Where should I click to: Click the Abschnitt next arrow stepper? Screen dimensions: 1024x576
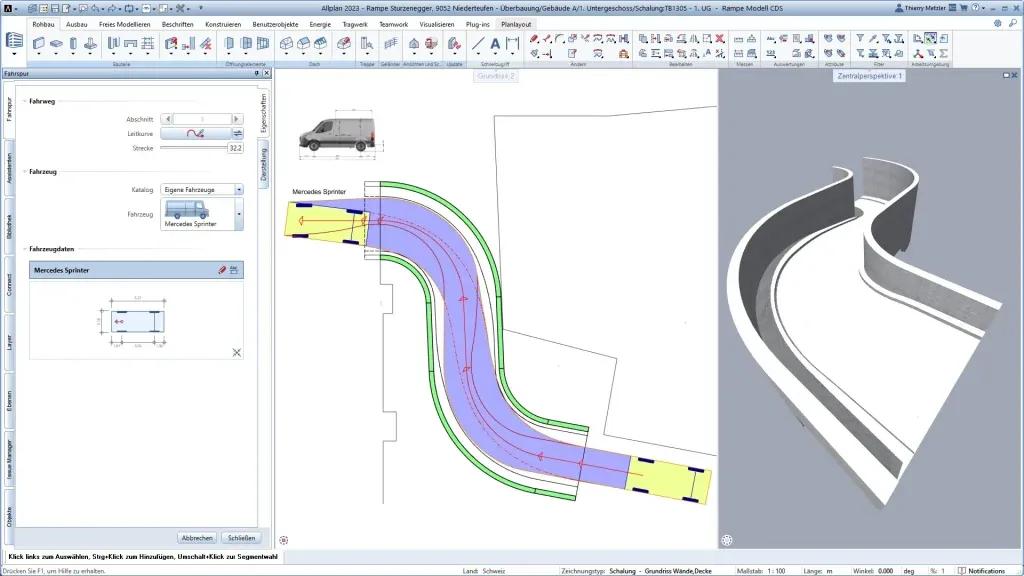point(239,119)
